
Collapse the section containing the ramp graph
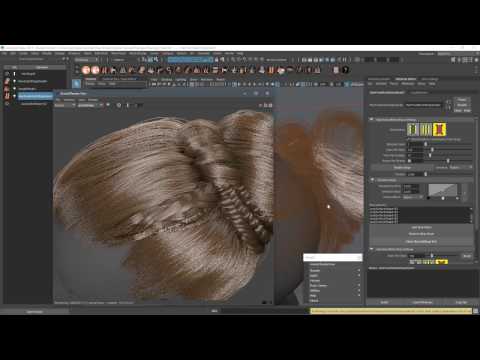(x=372, y=180)
